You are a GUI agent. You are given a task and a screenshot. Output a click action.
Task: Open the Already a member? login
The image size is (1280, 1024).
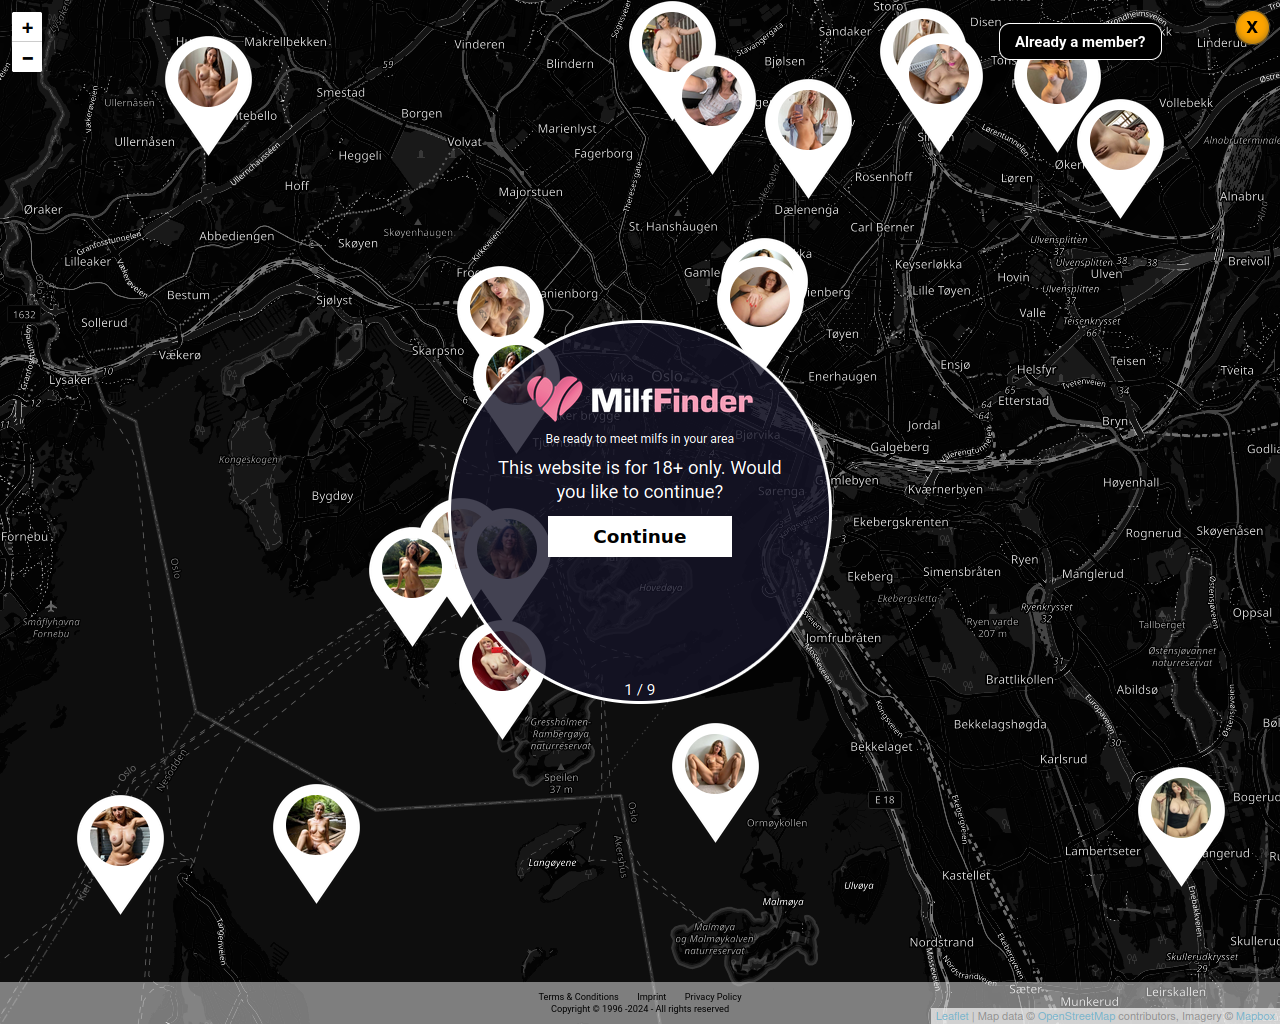[x=1080, y=42]
